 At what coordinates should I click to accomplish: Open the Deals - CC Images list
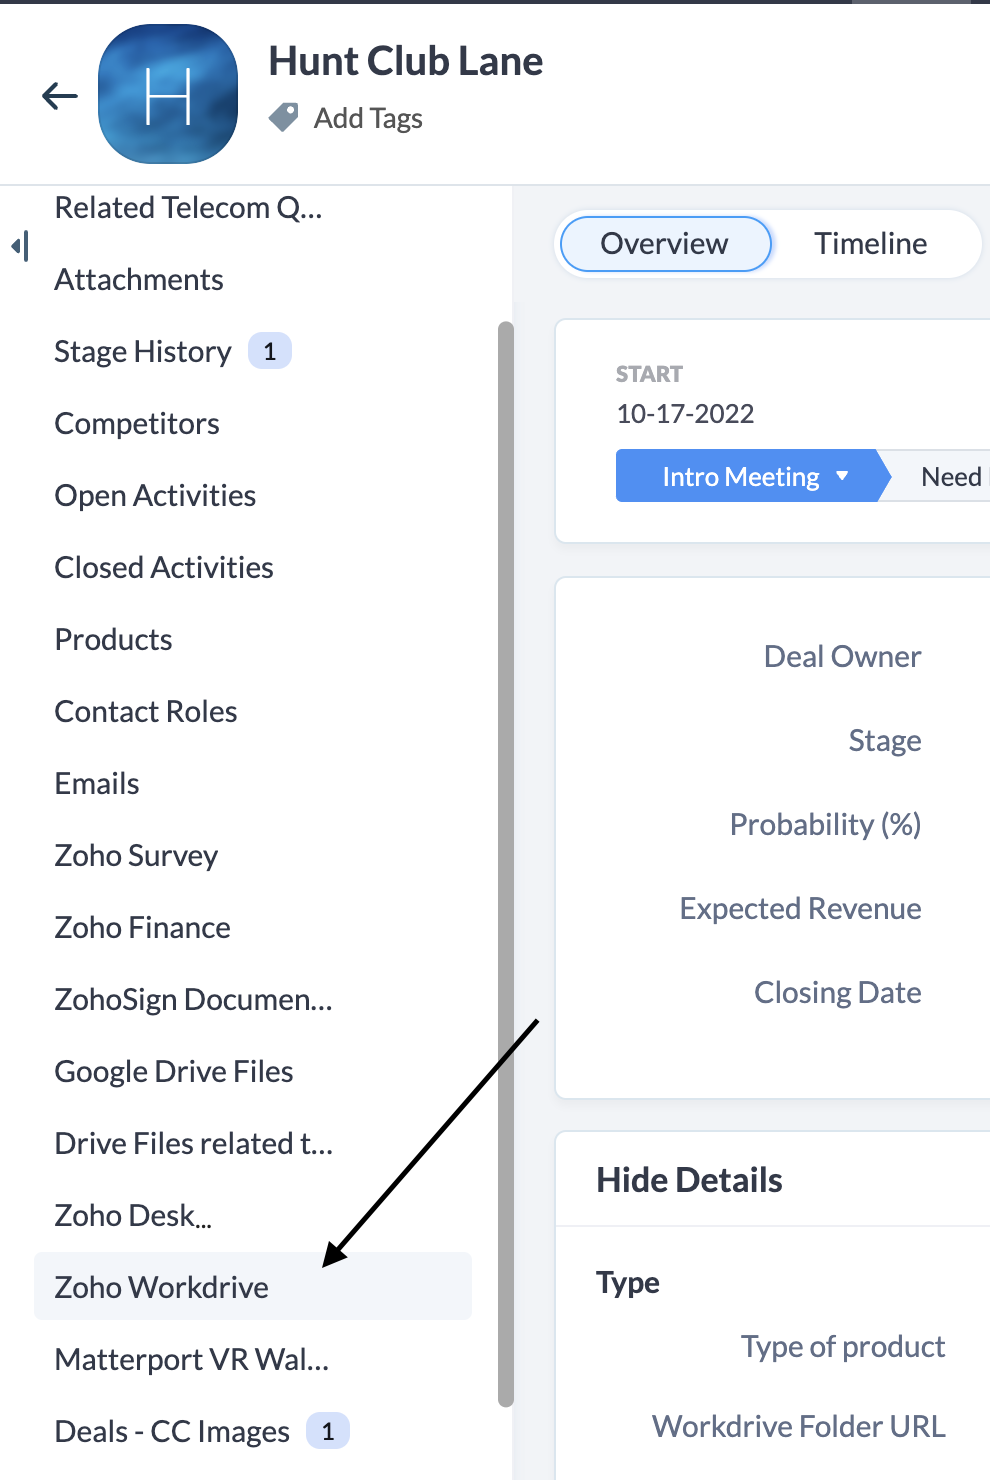172,1431
